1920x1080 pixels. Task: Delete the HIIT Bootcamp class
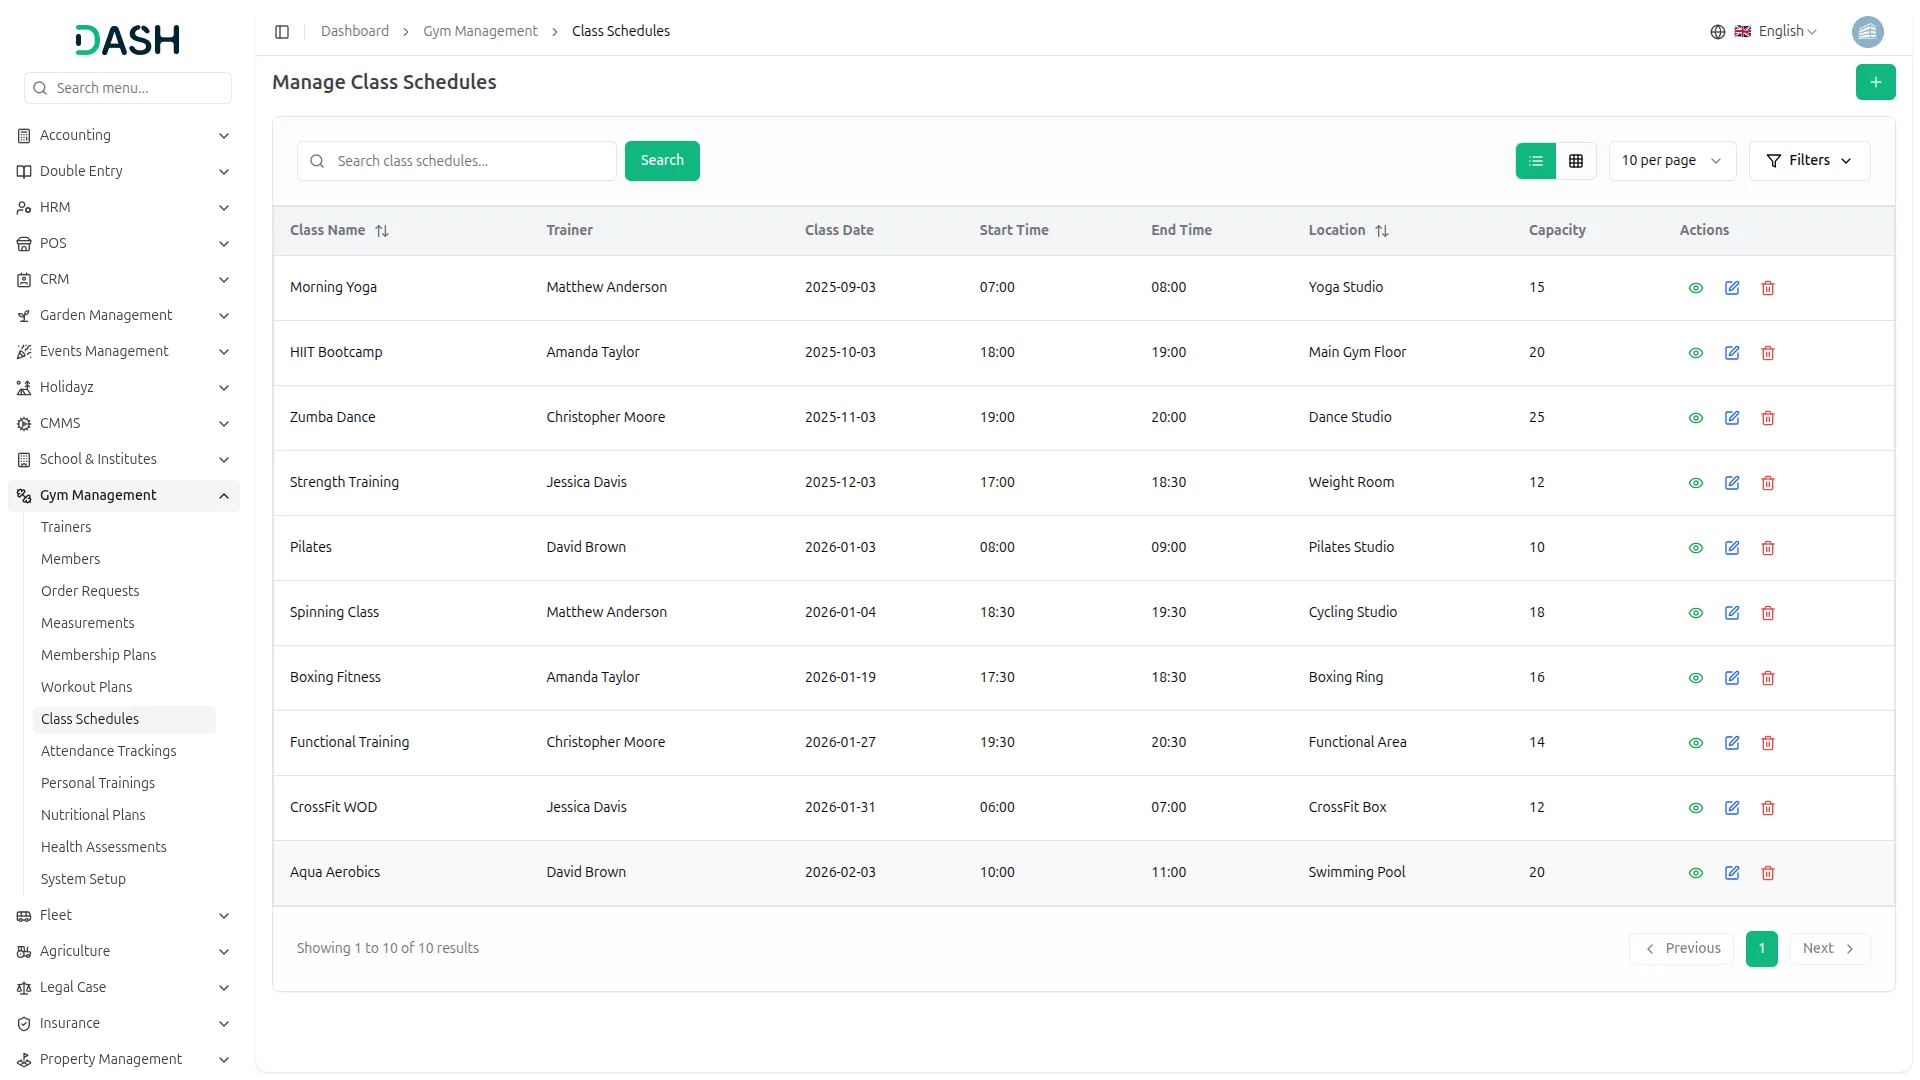coord(1768,353)
